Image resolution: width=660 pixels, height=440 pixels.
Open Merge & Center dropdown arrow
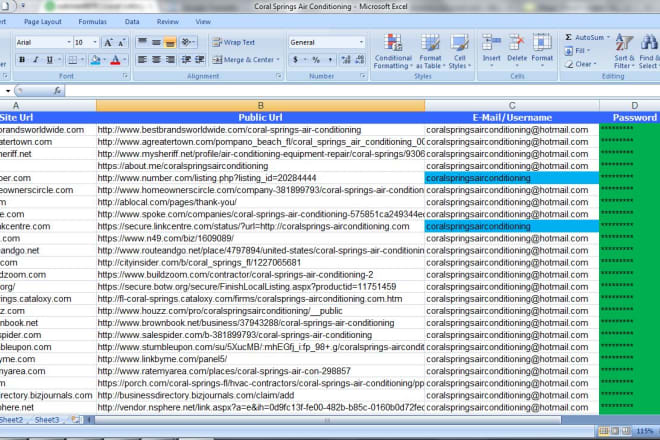coord(278,60)
